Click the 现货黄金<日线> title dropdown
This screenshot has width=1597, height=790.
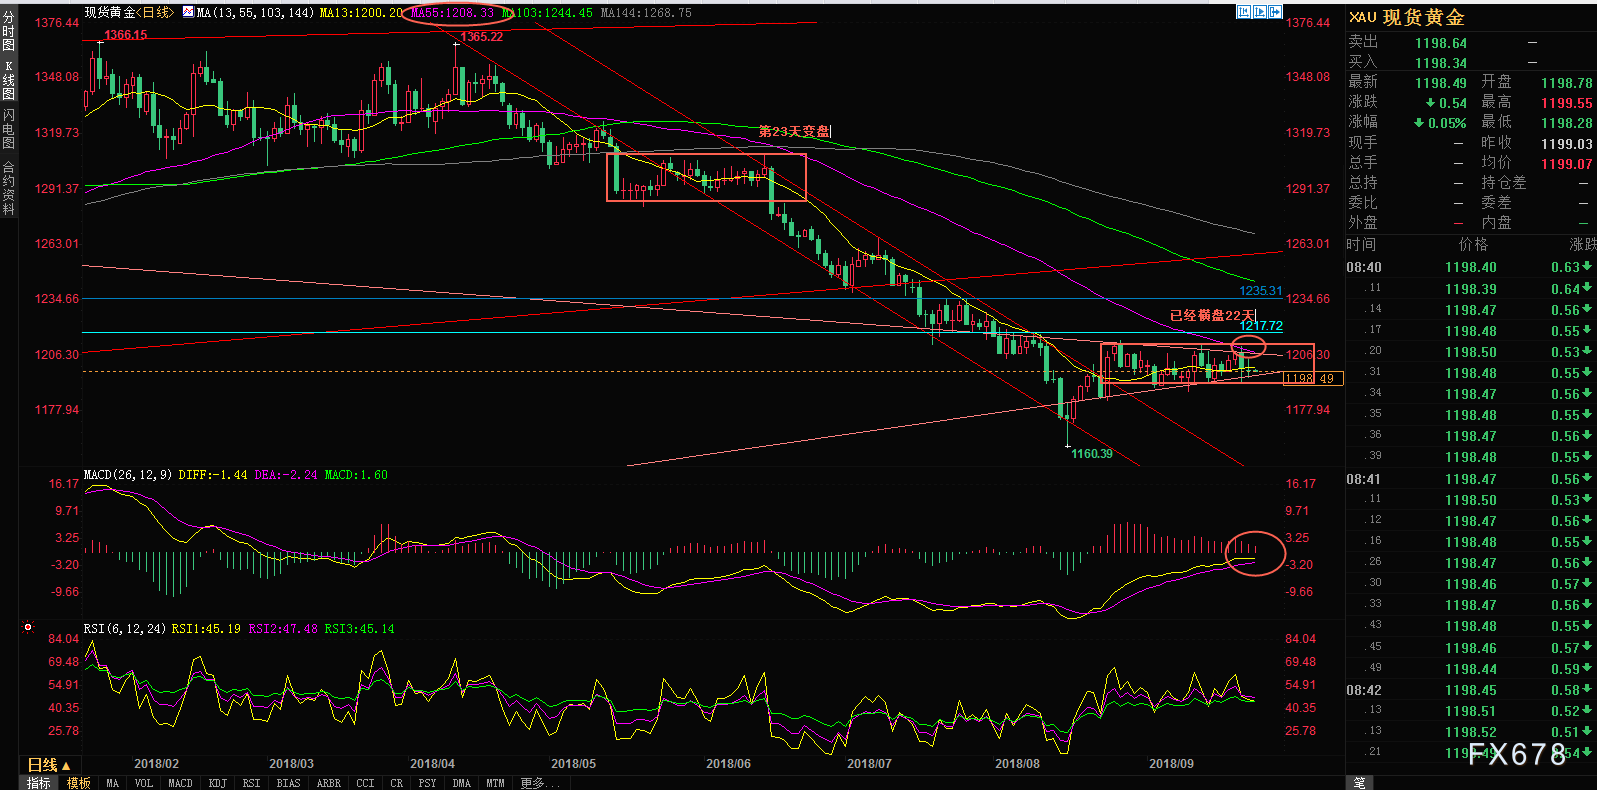129,13
